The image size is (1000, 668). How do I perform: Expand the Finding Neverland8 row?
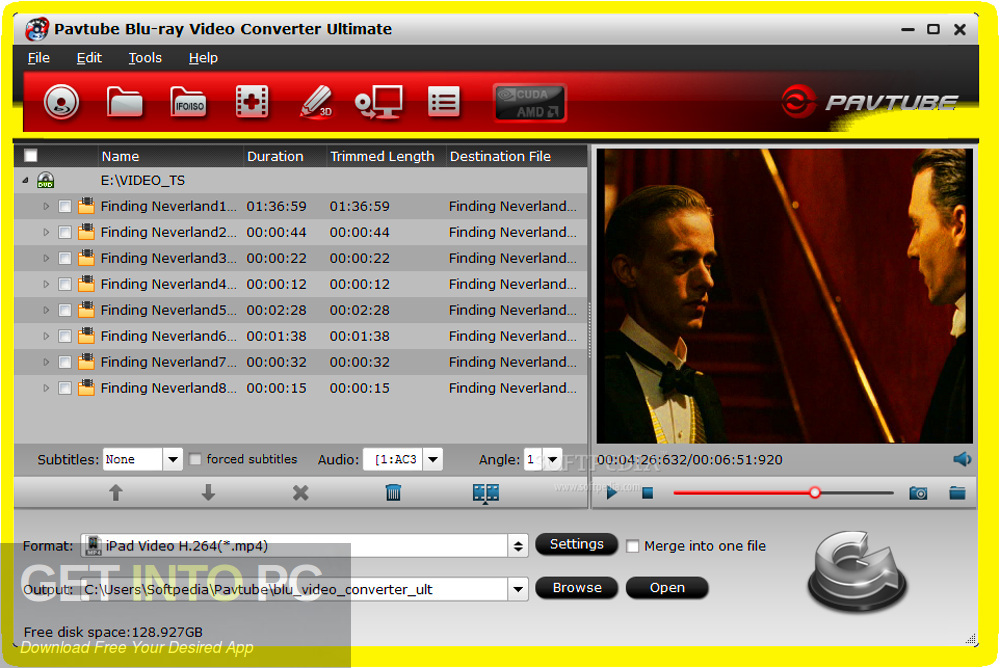pyautogui.click(x=46, y=388)
